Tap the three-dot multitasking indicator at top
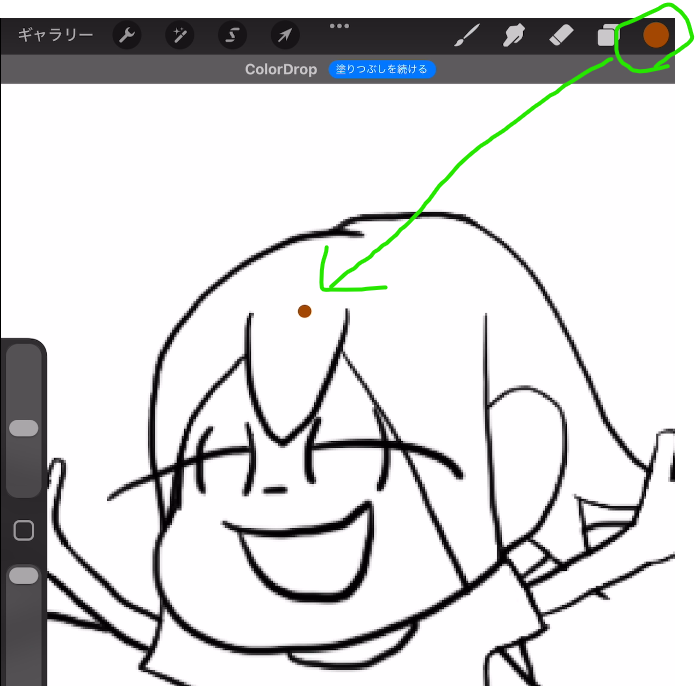The height and width of the screenshot is (686, 696). 339,26
